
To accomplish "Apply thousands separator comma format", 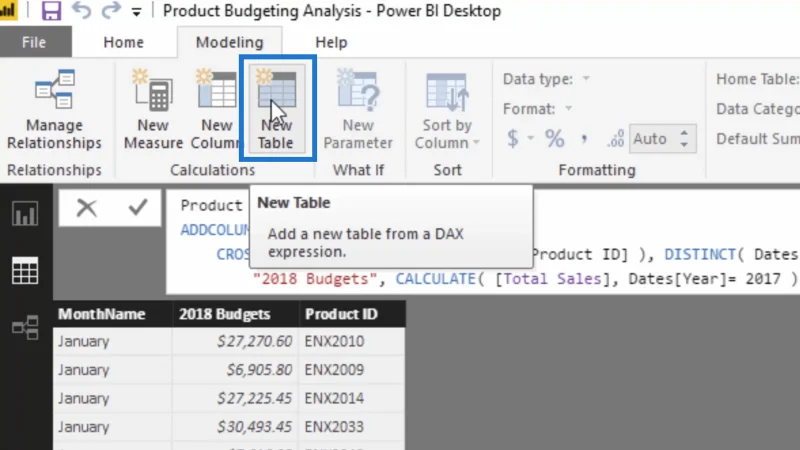I will (584, 138).
